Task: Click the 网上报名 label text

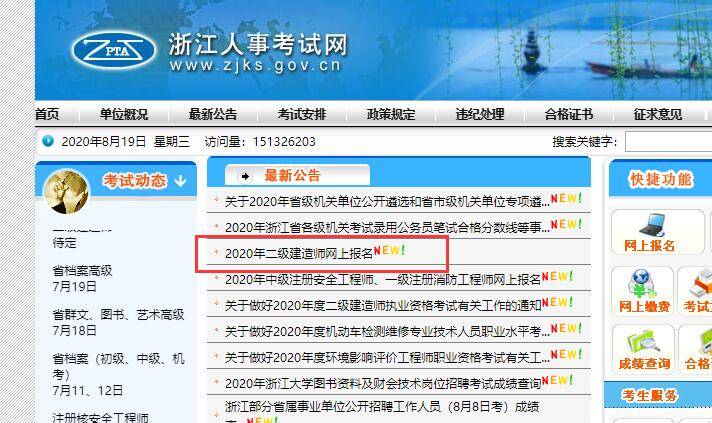Action: pyautogui.click(x=649, y=246)
